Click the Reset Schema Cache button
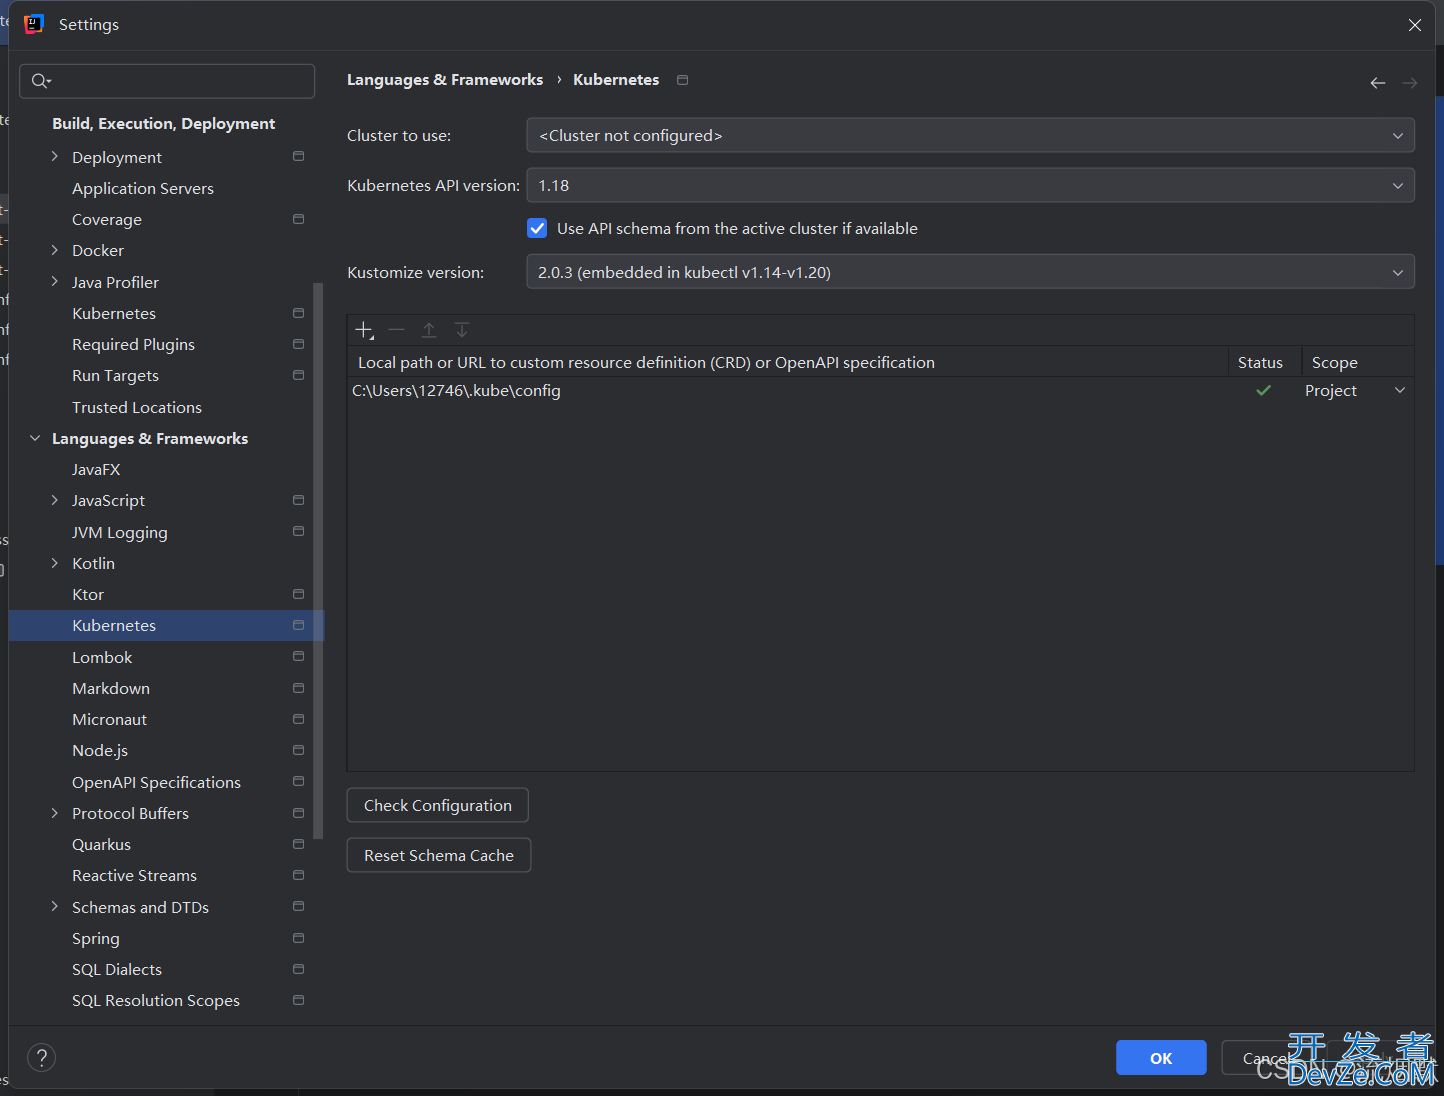 (x=439, y=855)
